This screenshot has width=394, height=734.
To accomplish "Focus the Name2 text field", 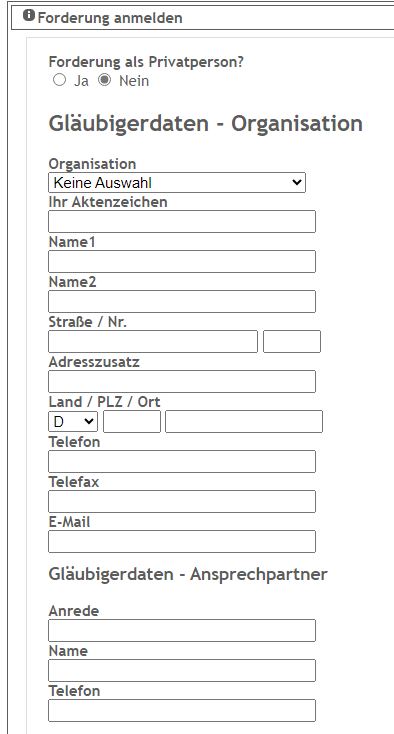I will (x=182, y=301).
